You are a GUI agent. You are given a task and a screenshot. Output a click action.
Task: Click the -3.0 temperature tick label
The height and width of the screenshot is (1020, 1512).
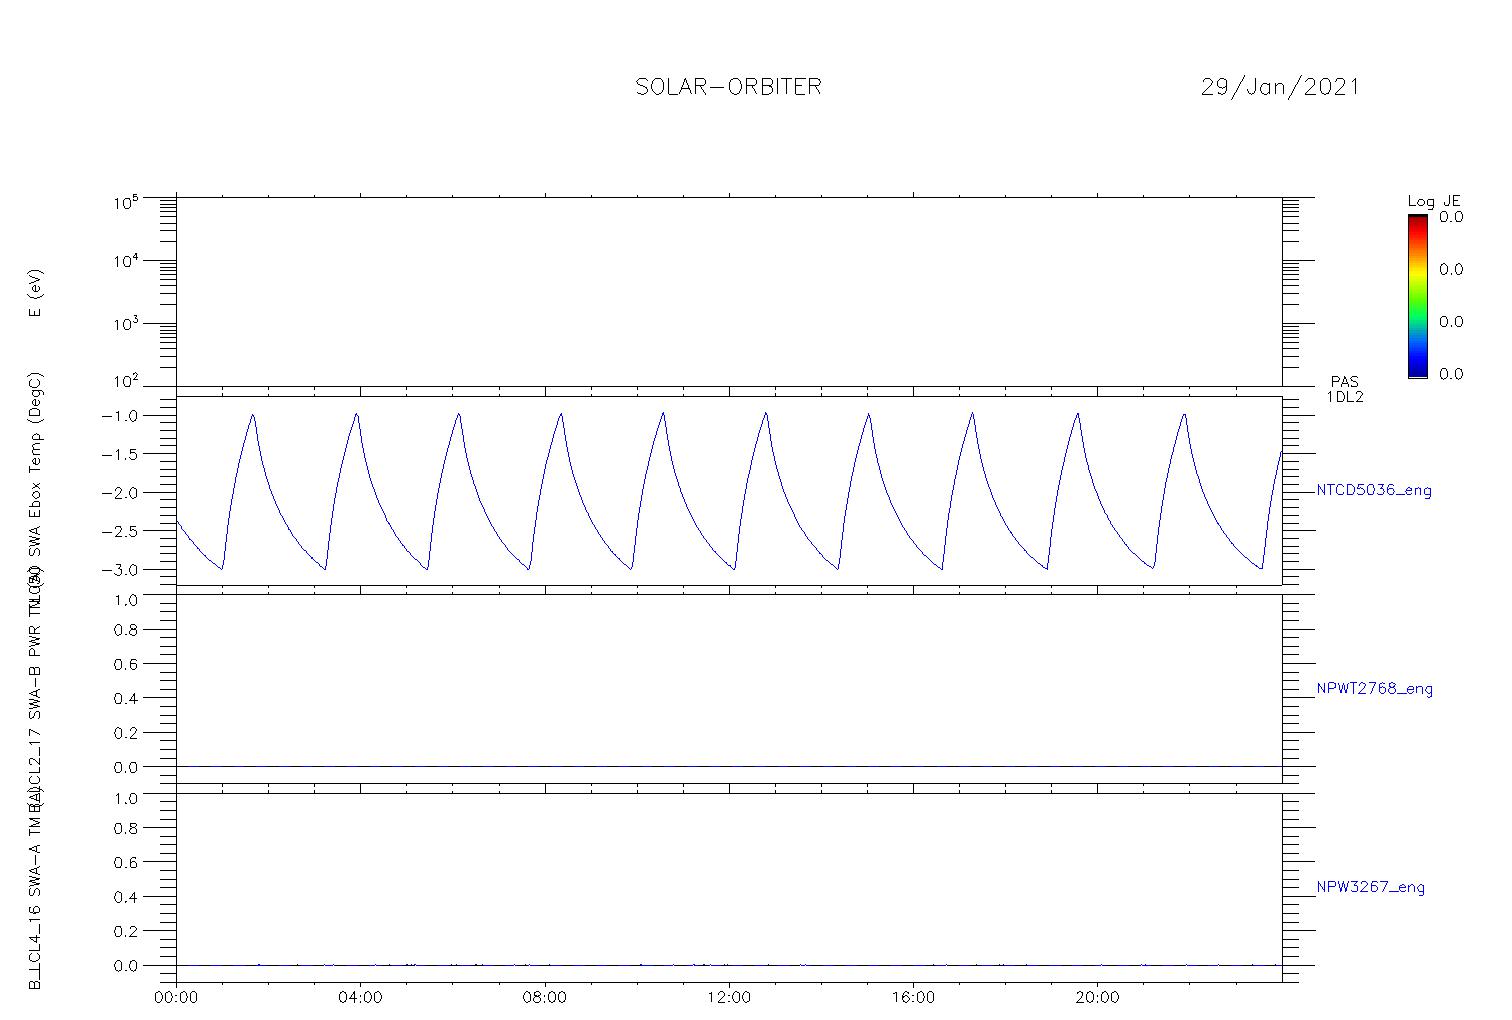coord(119,570)
